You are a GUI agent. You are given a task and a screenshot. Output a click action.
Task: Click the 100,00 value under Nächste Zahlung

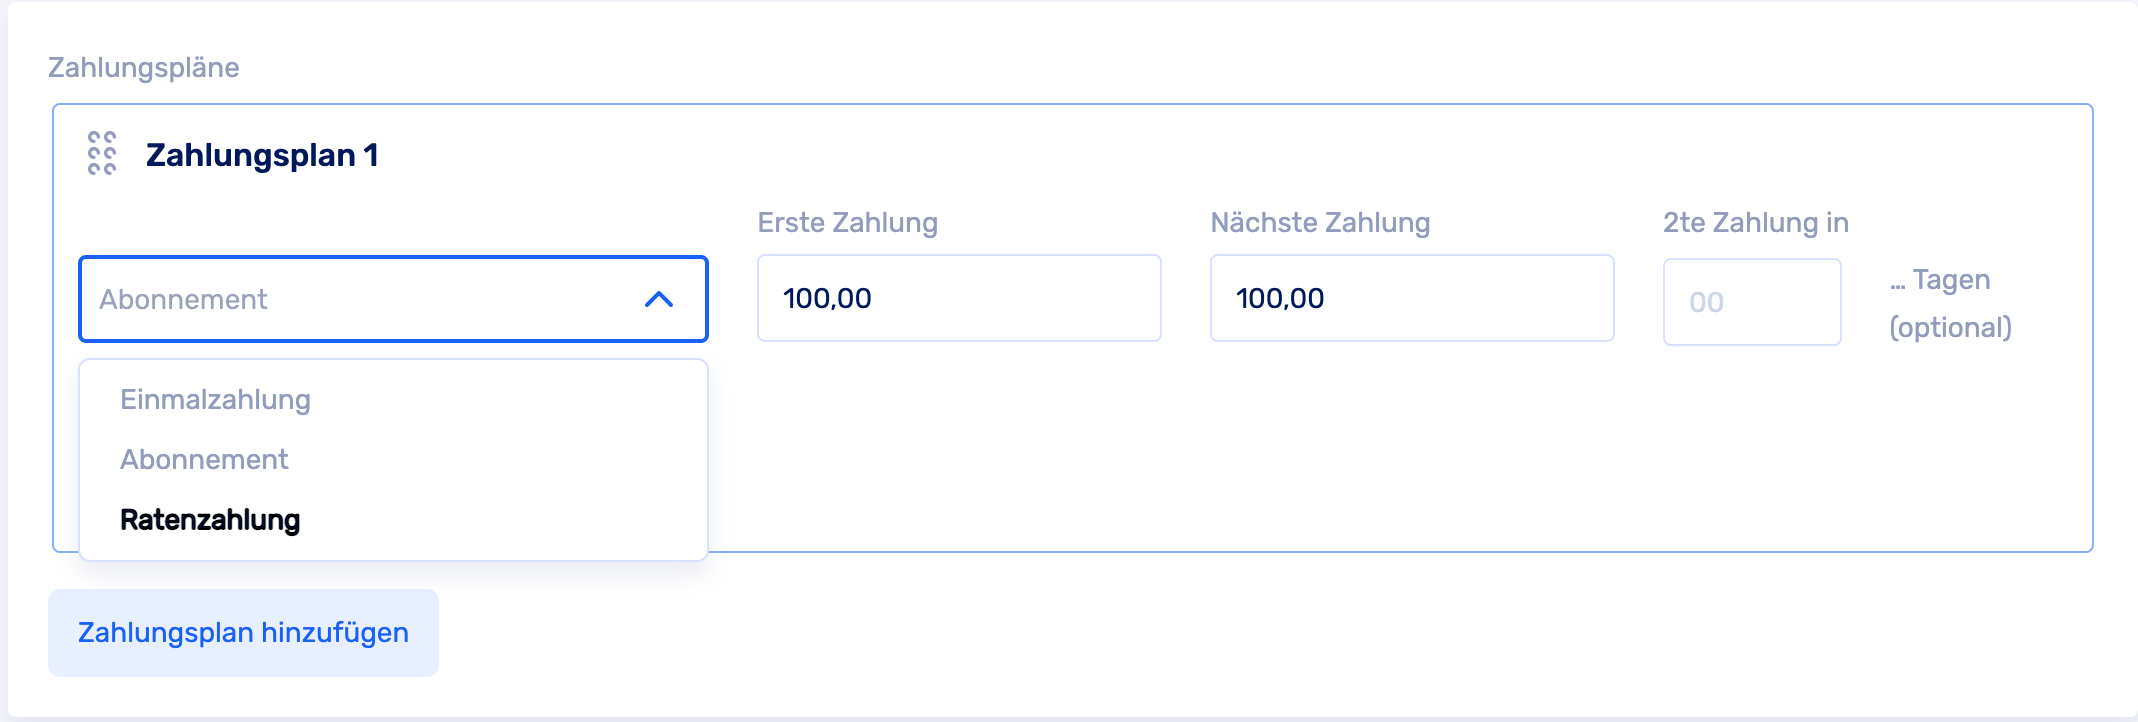point(1280,298)
